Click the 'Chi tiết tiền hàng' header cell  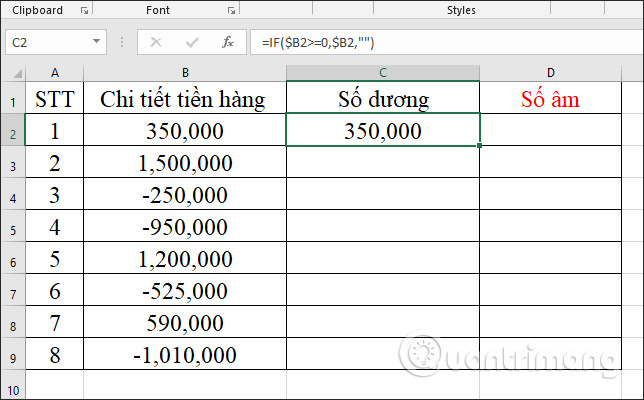click(x=185, y=98)
